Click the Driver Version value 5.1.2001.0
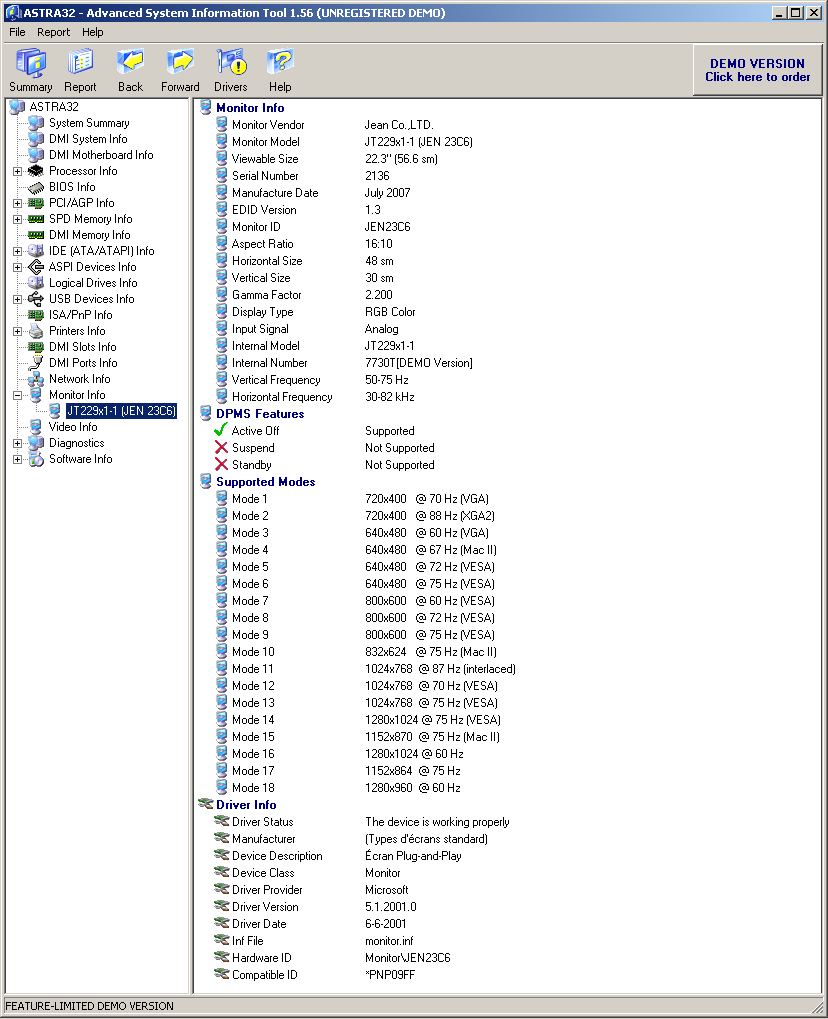 point(391,907)
